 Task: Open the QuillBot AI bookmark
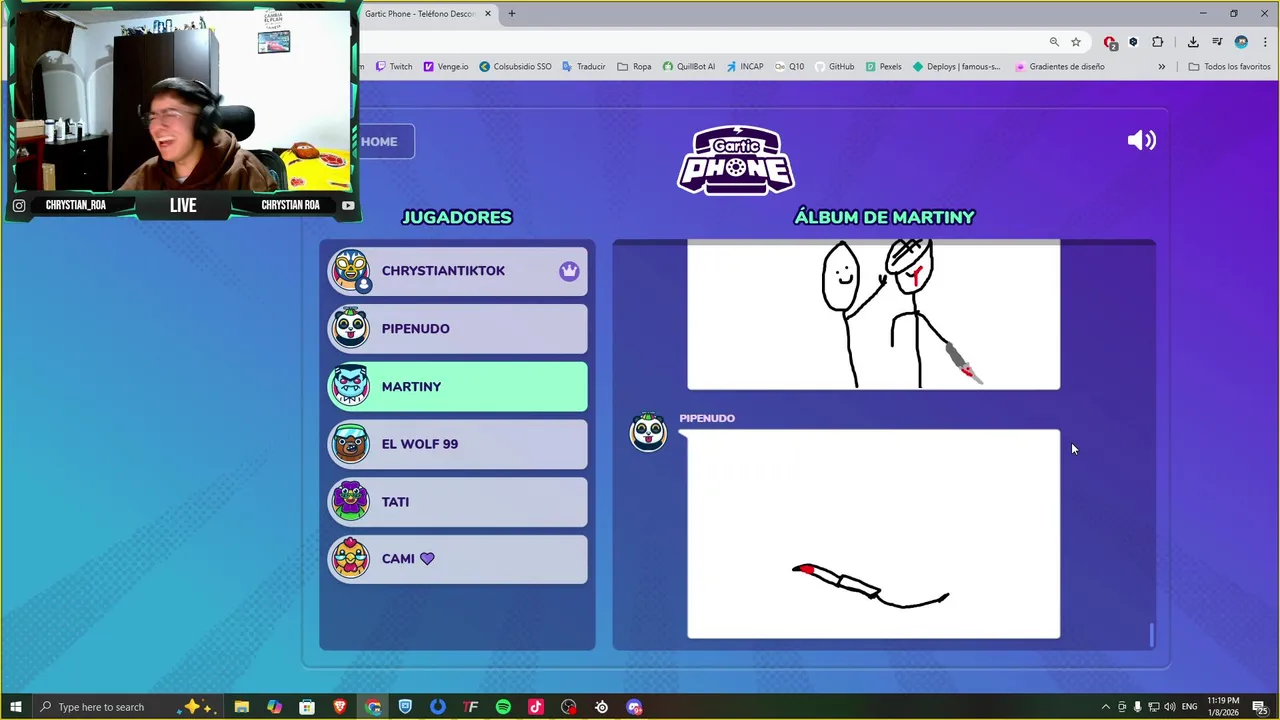688,67
